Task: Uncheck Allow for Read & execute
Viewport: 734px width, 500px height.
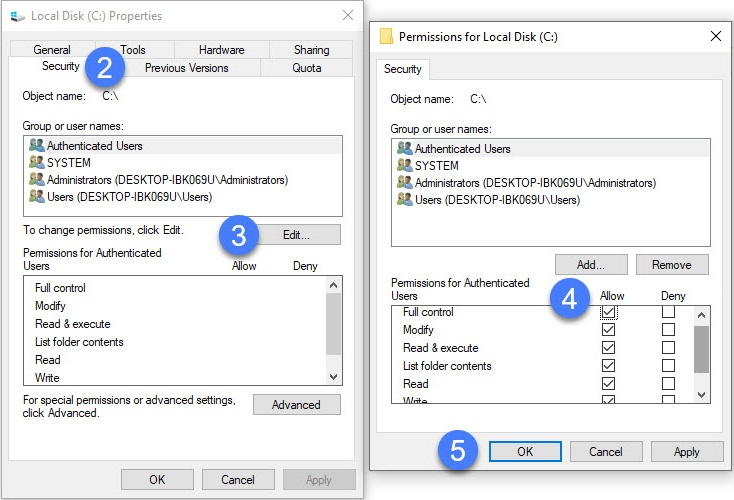Action: click(x=609, y=348)
